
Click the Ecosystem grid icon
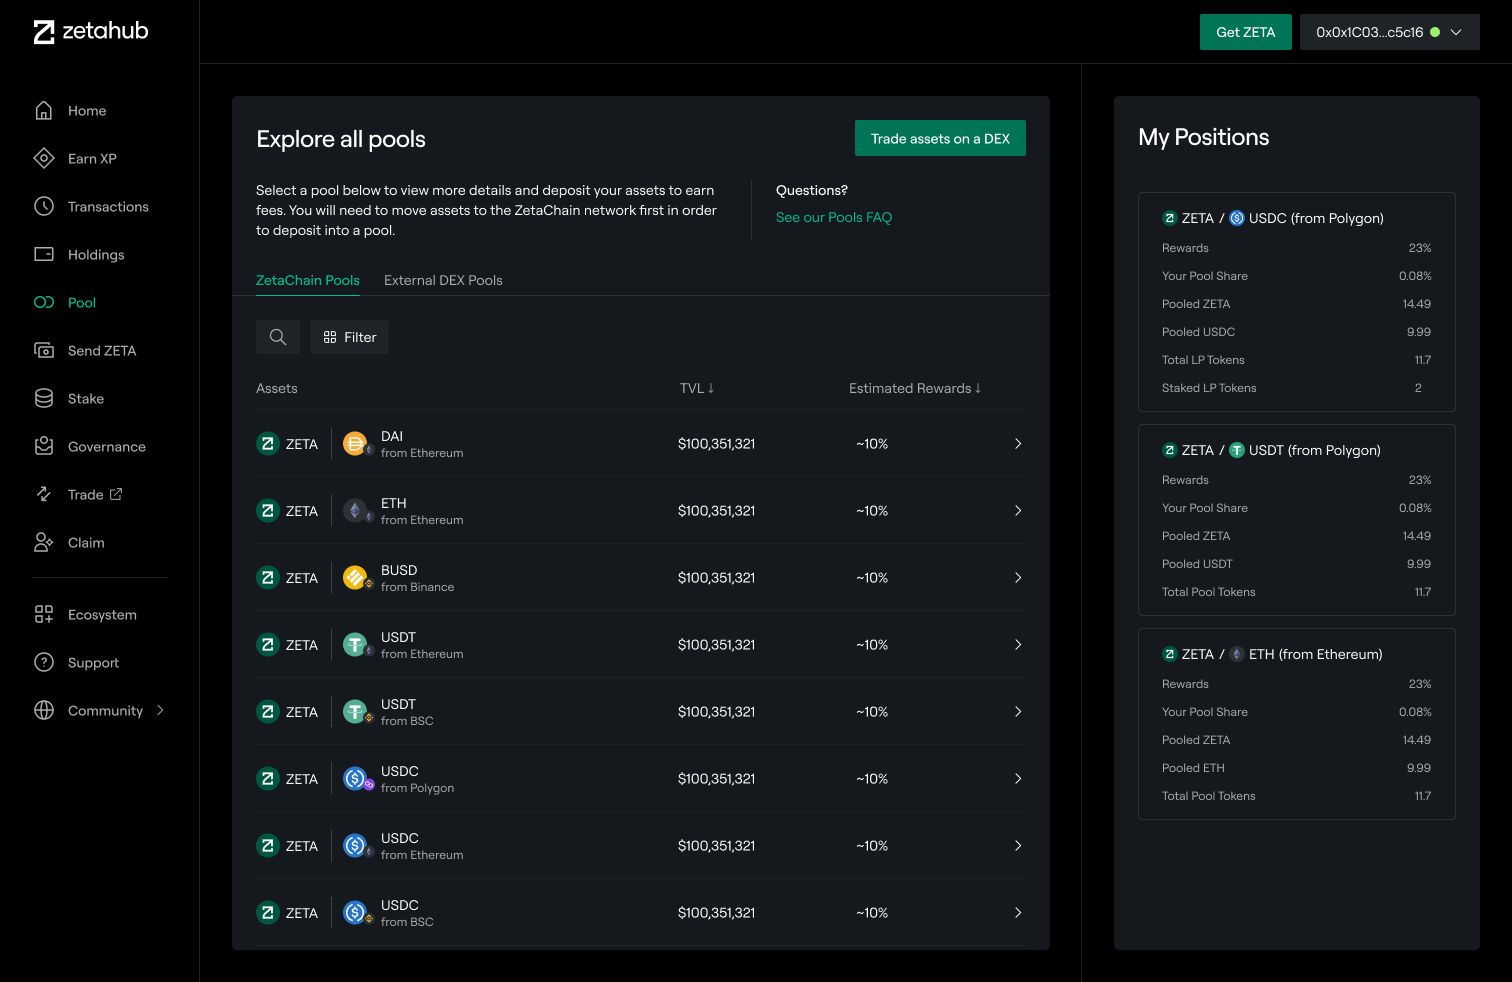[44, 615]
